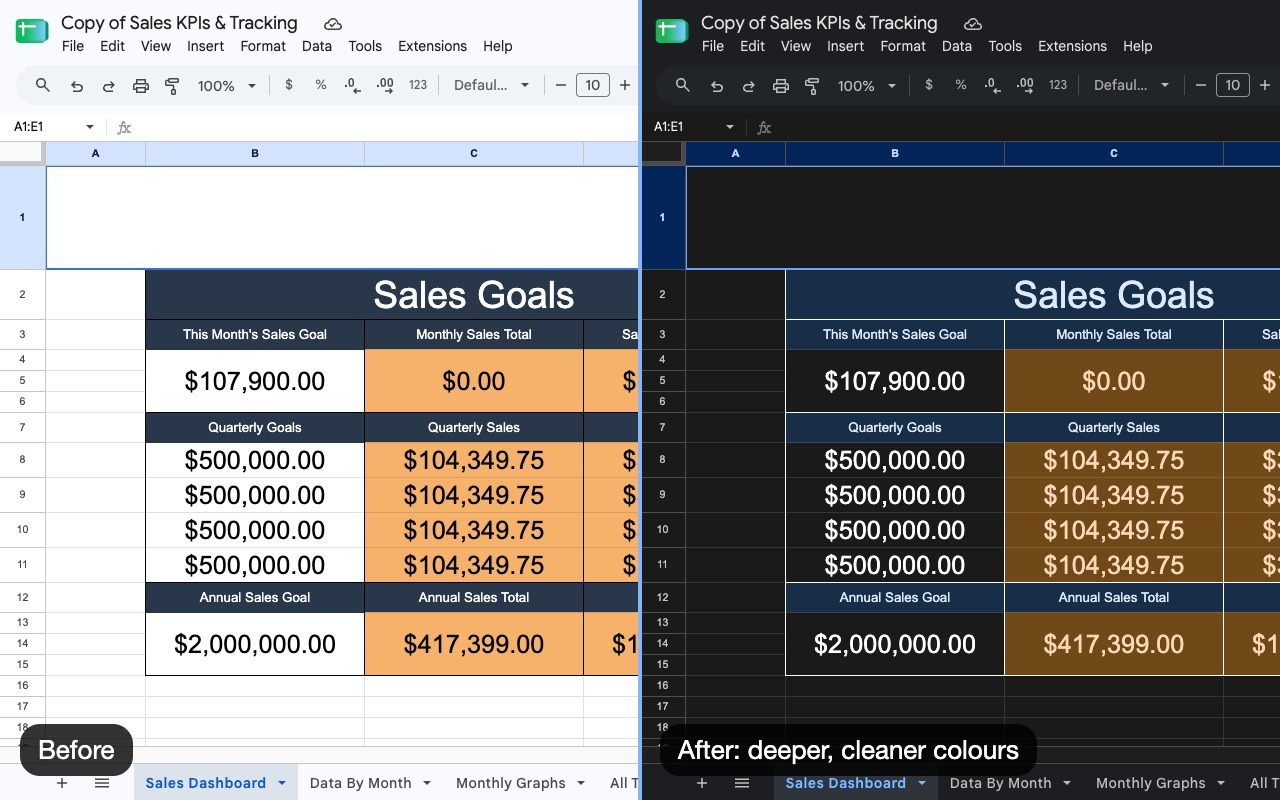The image size is (1280, 800).
Task: Print the spreadsheet from the light window toolbar
Action: click(x=141, y=86)
